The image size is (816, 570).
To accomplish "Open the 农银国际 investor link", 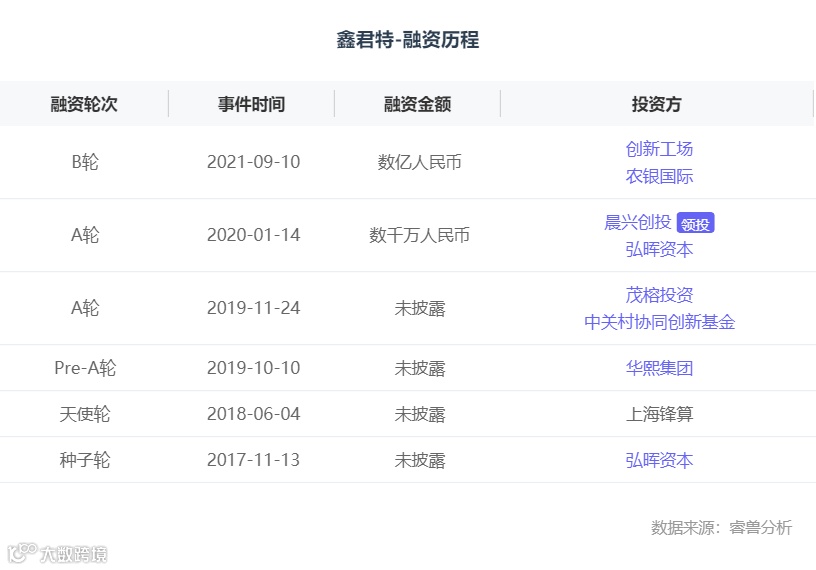I will (659, 176).
